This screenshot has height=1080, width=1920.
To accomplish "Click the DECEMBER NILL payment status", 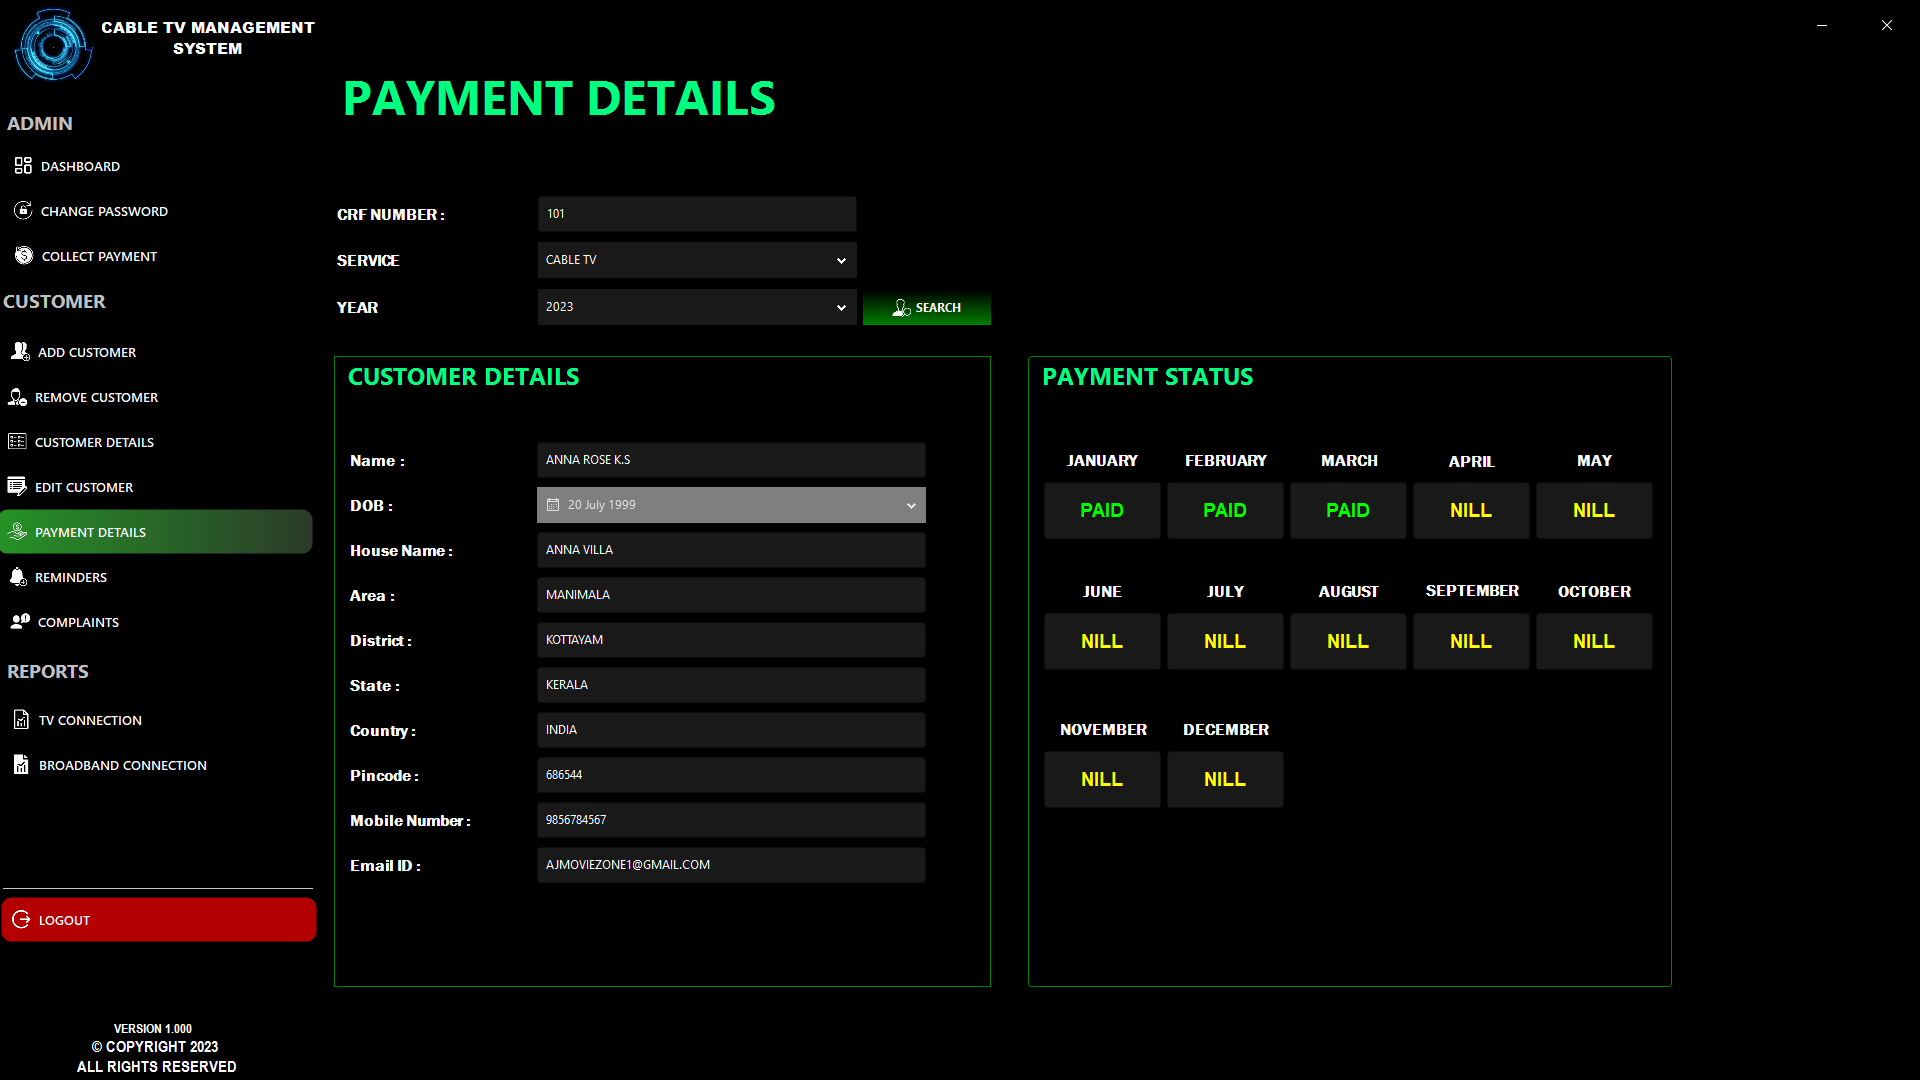I will pos(1224,779).
